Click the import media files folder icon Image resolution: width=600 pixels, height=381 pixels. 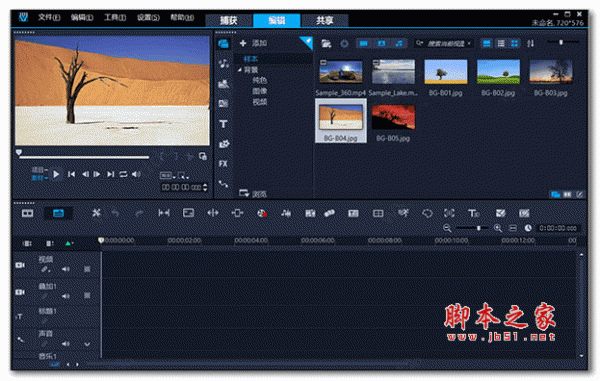pos(326,44)
